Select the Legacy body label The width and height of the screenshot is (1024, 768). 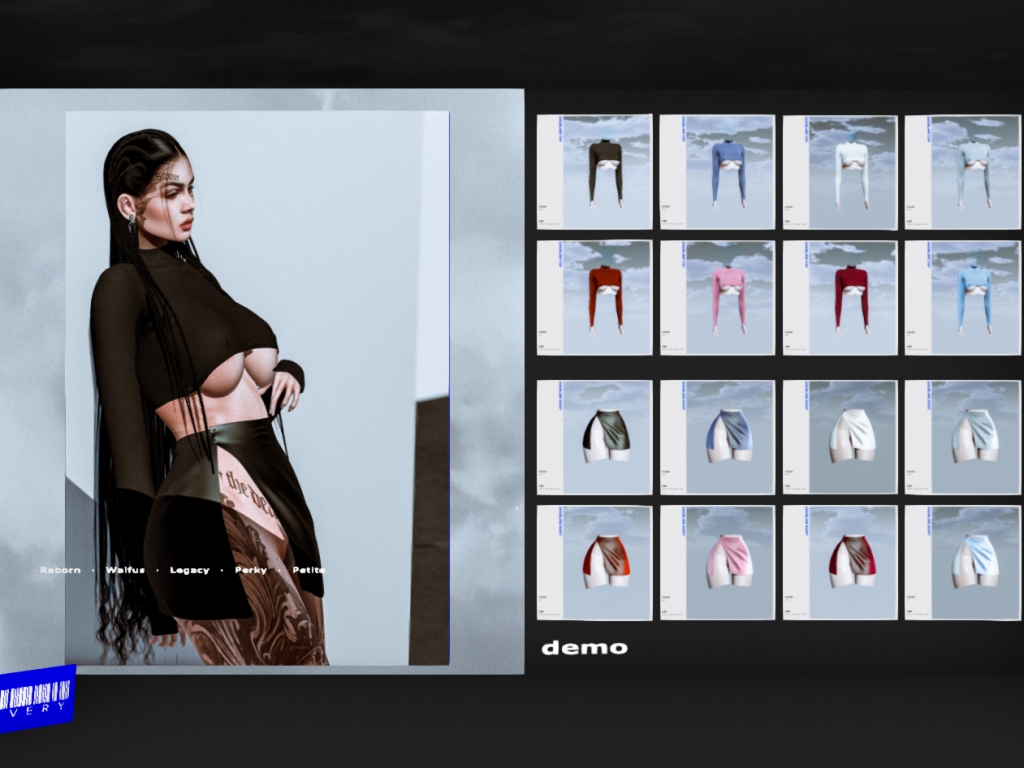190,570
